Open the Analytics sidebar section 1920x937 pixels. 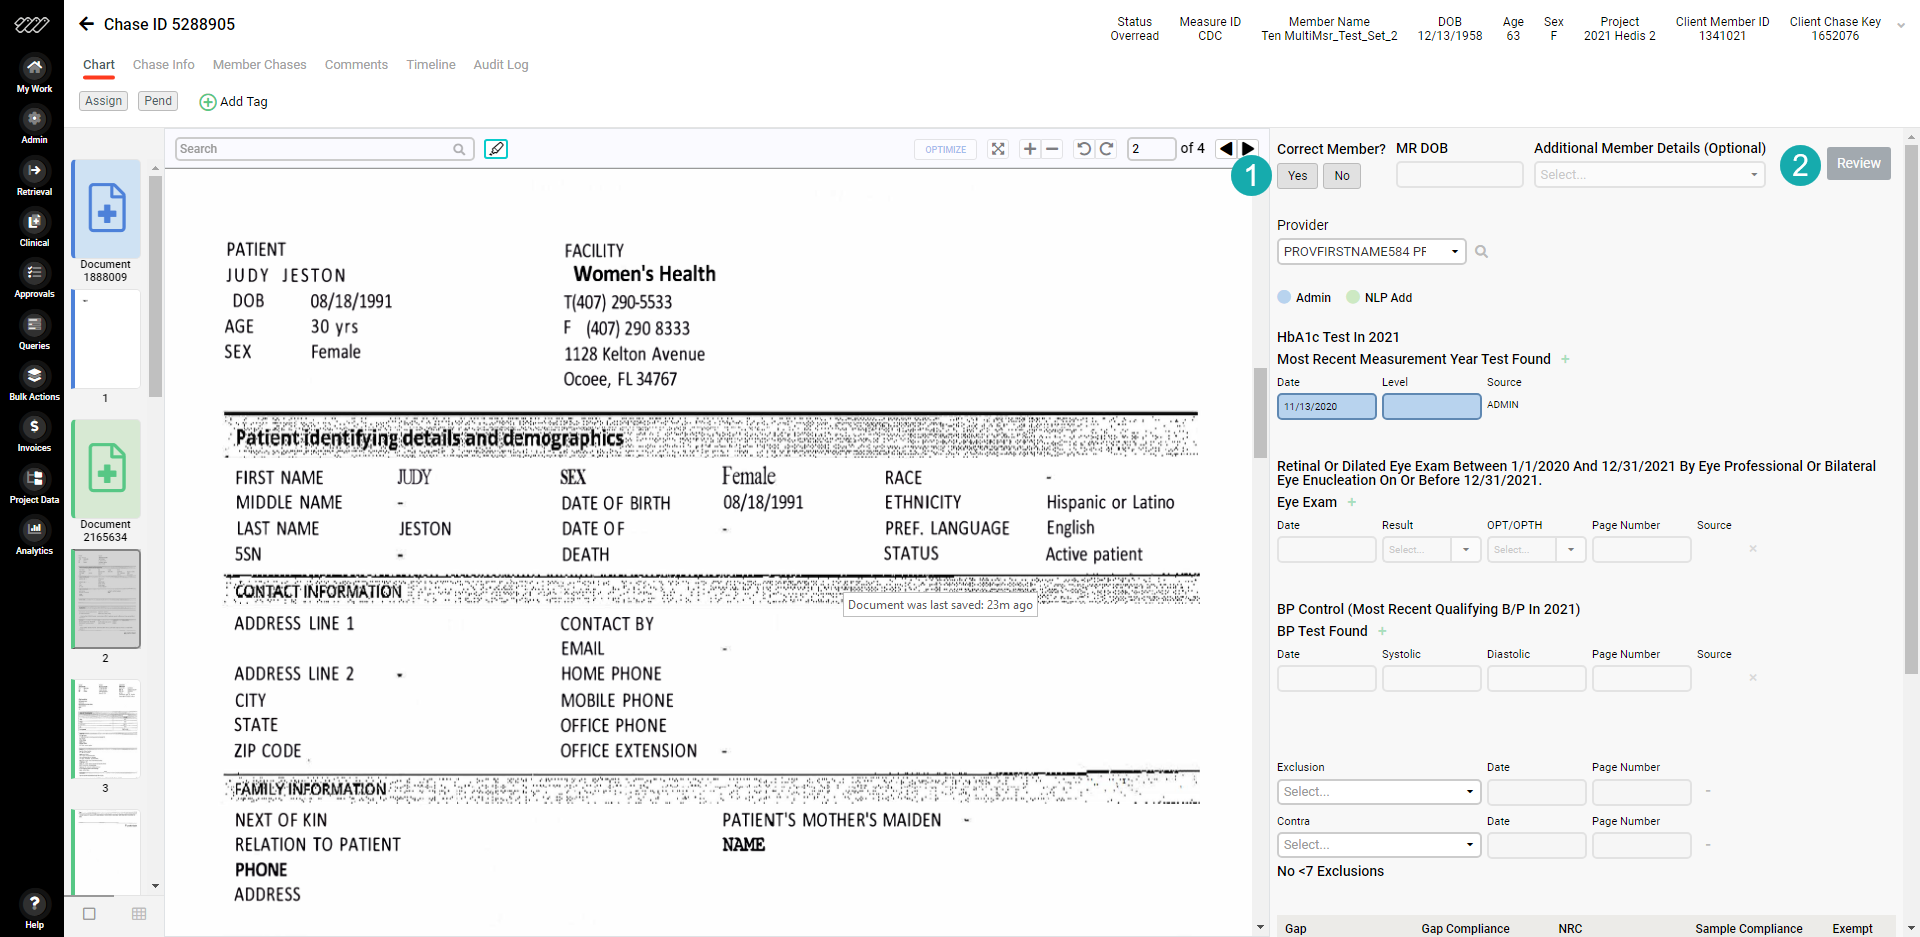[x=34, y=537]
